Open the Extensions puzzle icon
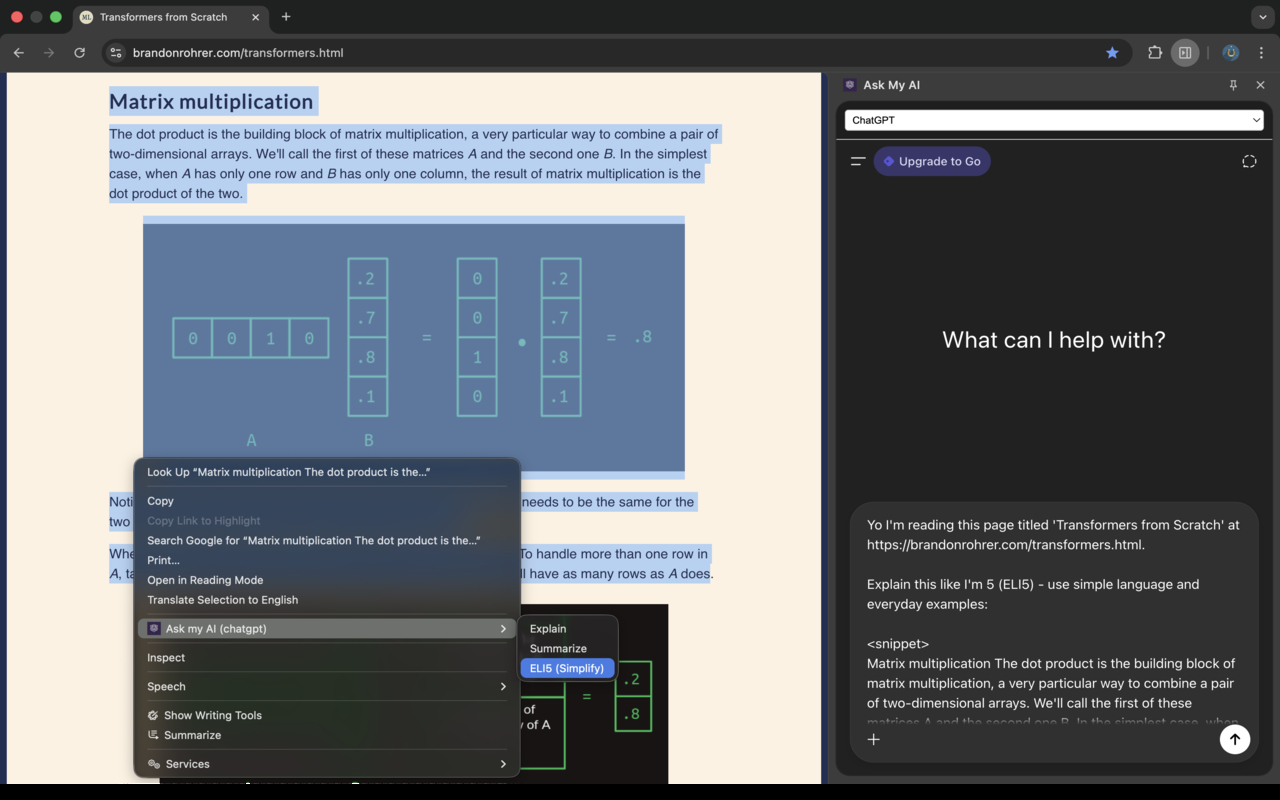Viewport: 1280px width, 800px height. [1155, 53]
